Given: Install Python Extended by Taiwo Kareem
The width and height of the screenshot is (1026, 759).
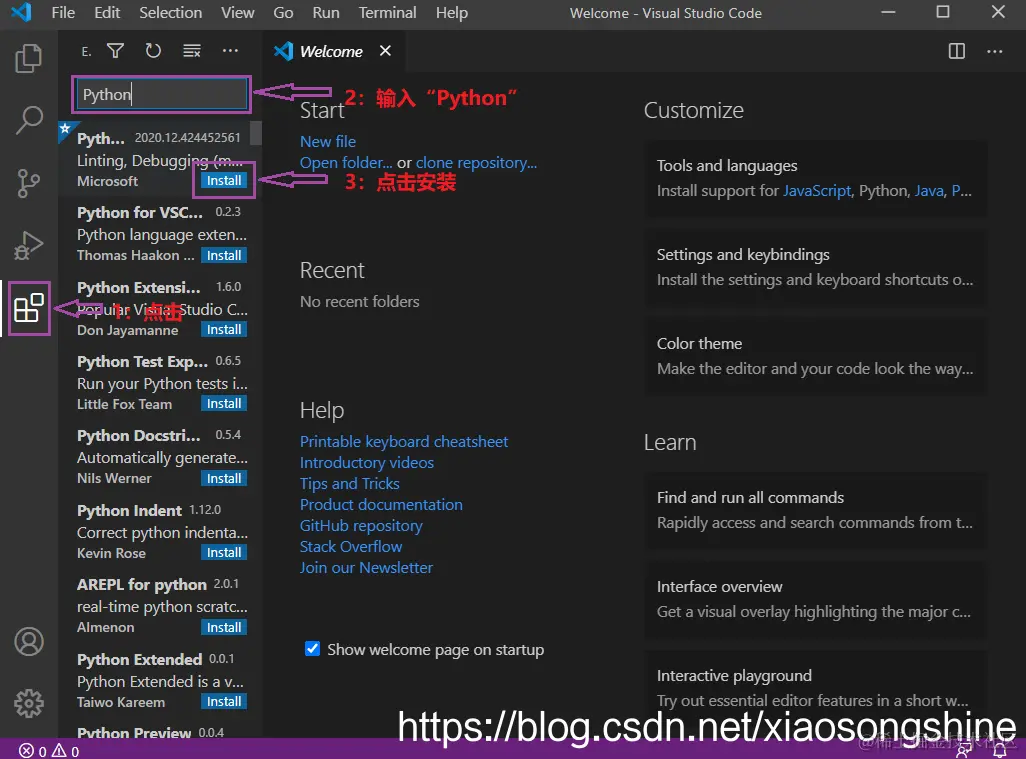Looking at the screenshot, I should coord(224,701).
